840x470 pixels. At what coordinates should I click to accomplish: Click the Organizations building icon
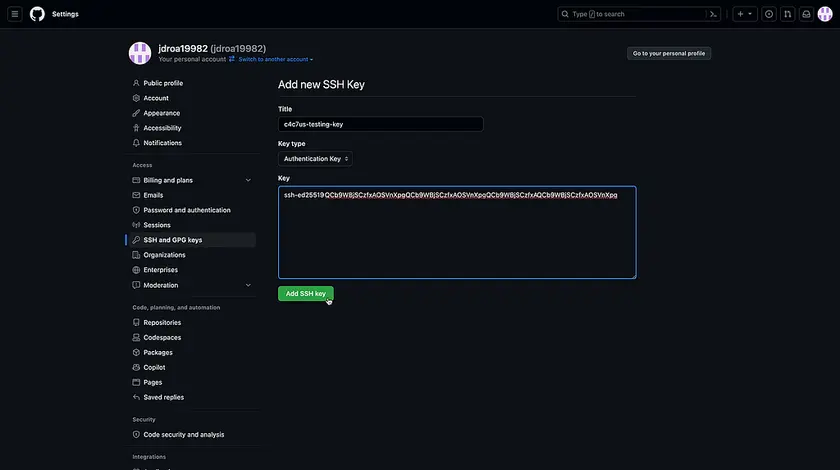pos(136,255)
